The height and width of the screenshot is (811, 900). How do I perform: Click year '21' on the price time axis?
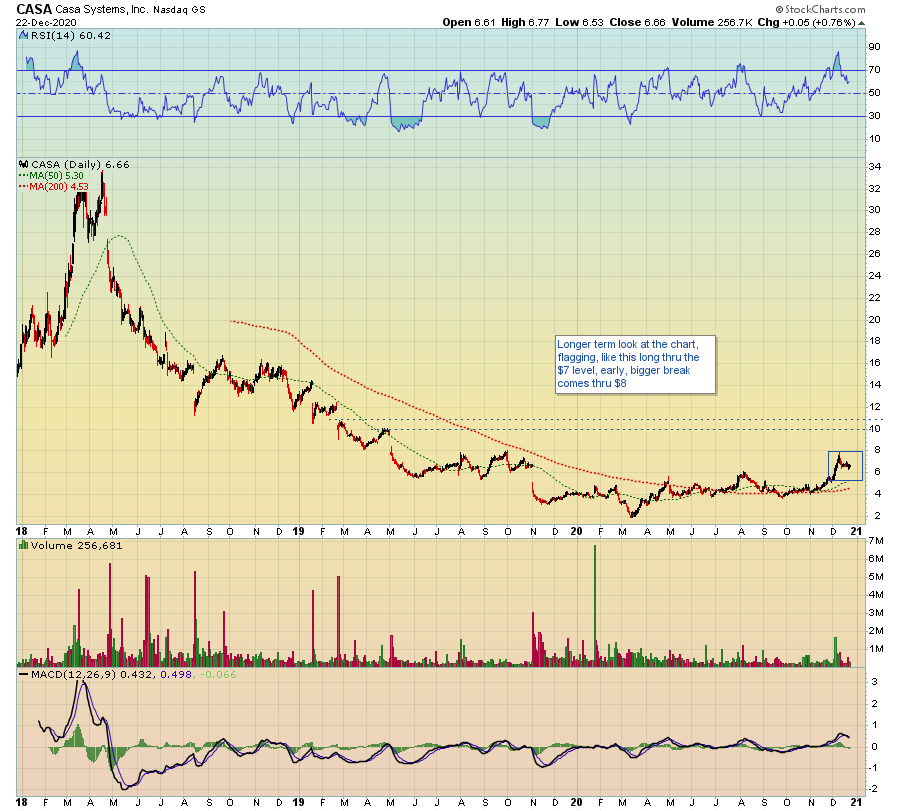(x=856, y=531)
